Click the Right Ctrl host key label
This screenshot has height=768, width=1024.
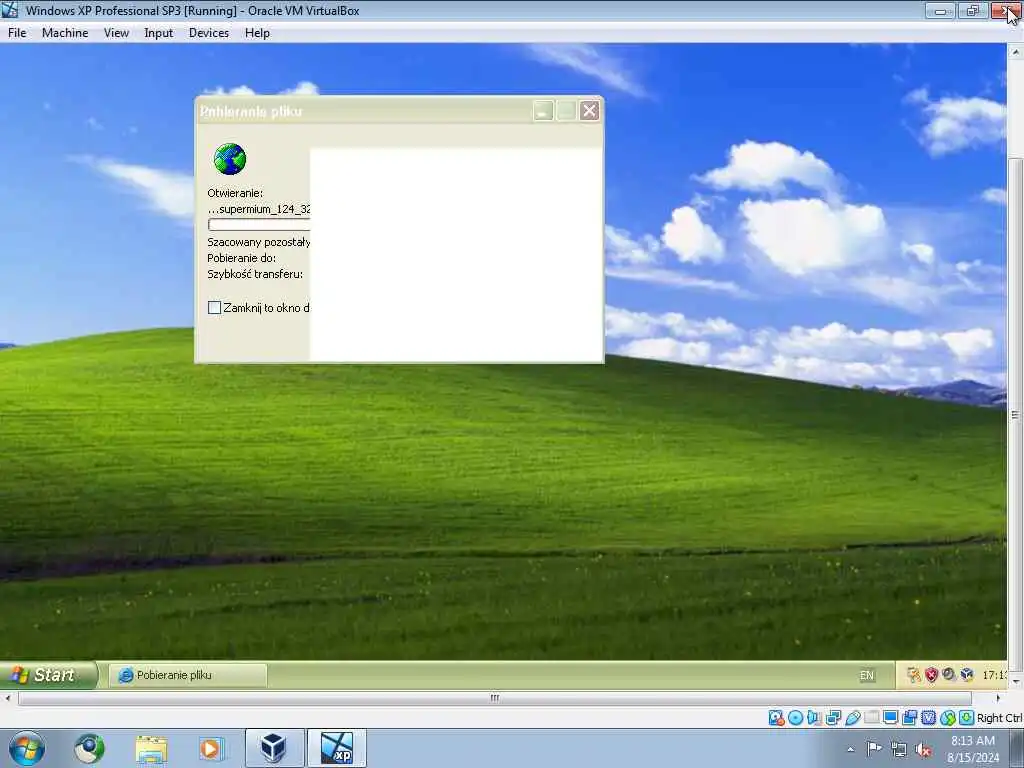999,718
